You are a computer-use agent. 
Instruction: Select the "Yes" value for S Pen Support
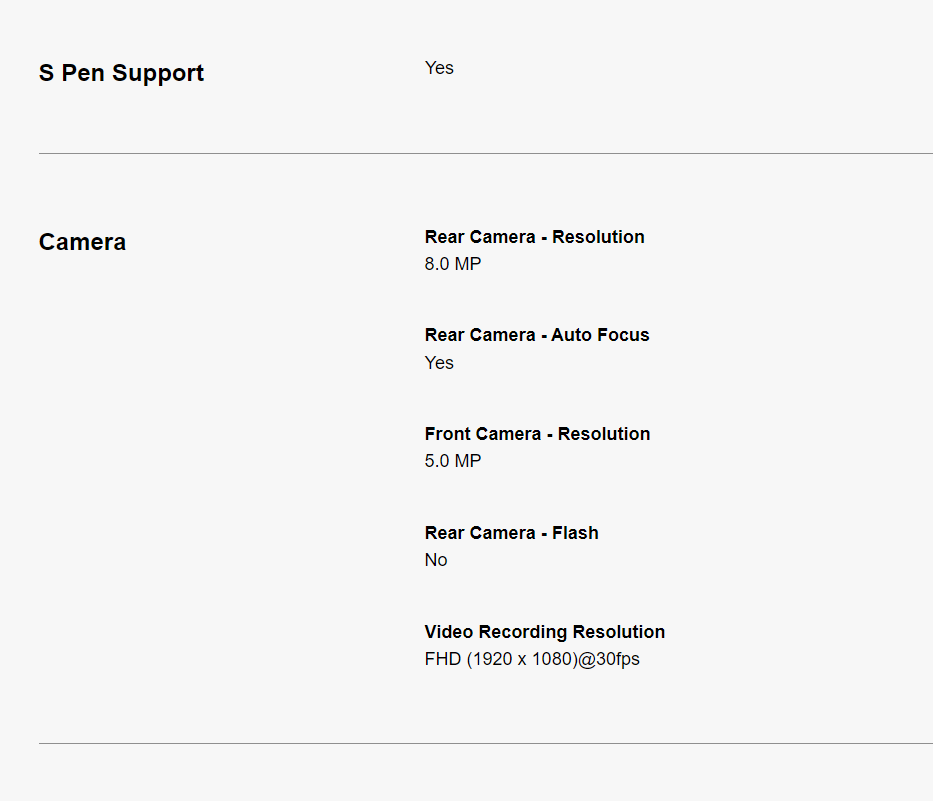439,68
